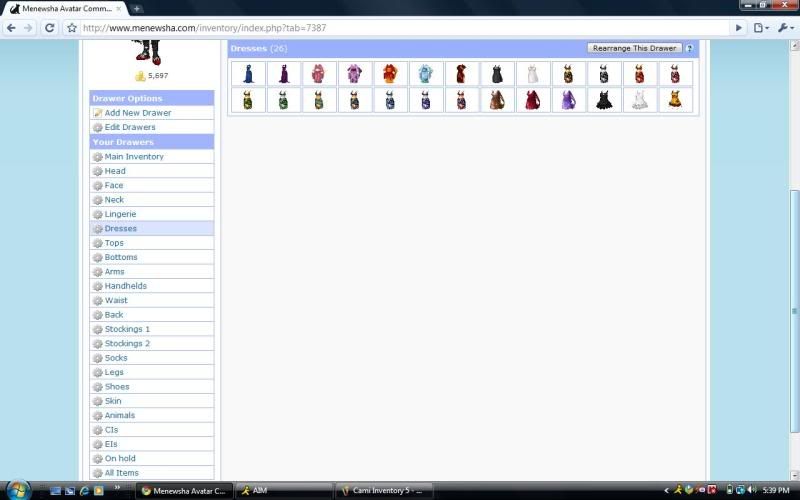The height and width of the screenshot is (500, 800).
Task: Choose the yellow-gold dress item
Action: pos(676,100)
